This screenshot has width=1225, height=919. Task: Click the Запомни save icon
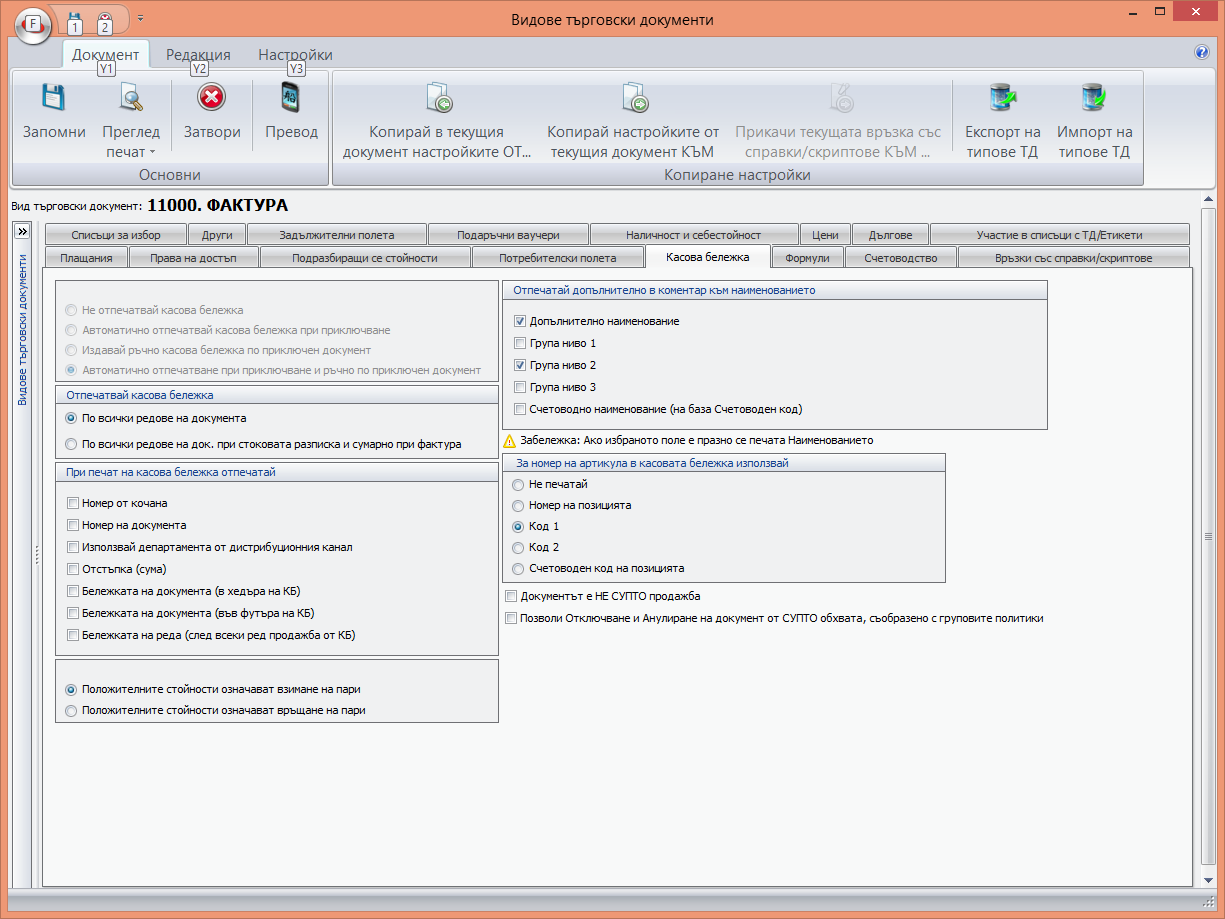(x=53, y=98)
